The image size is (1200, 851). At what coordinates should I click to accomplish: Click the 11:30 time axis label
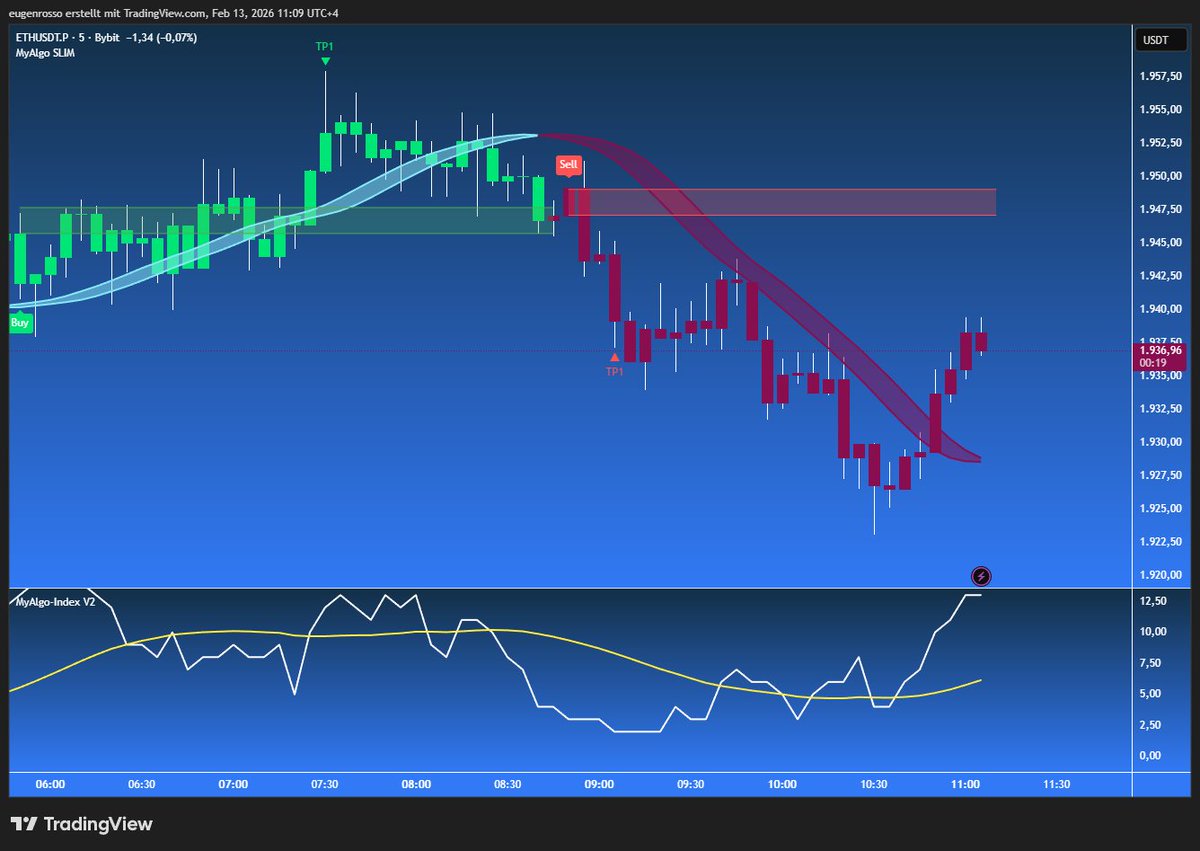(x=1056, y=785)
